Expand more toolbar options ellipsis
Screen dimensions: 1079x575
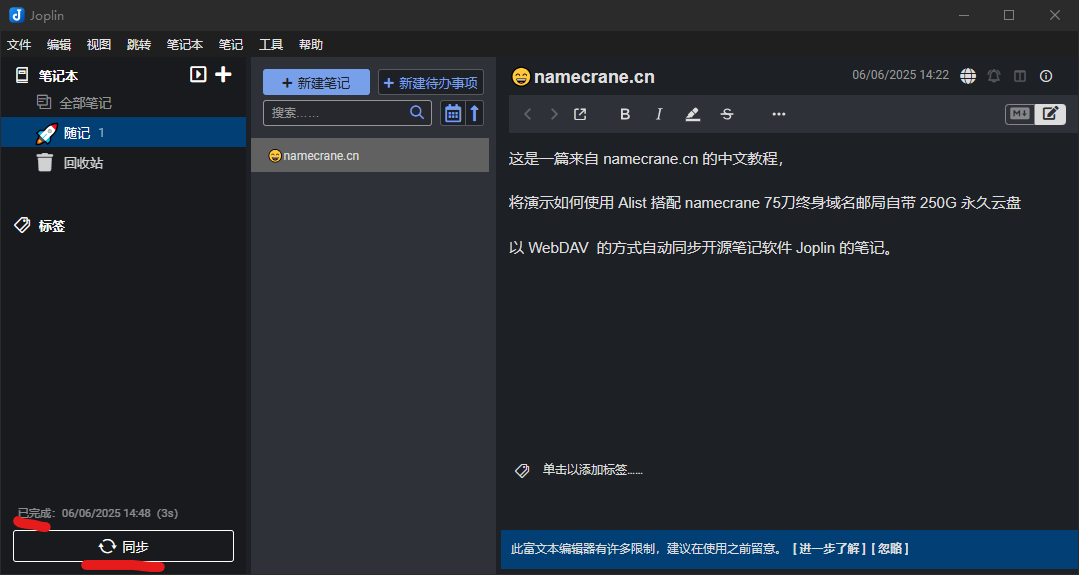coord(779,114)
